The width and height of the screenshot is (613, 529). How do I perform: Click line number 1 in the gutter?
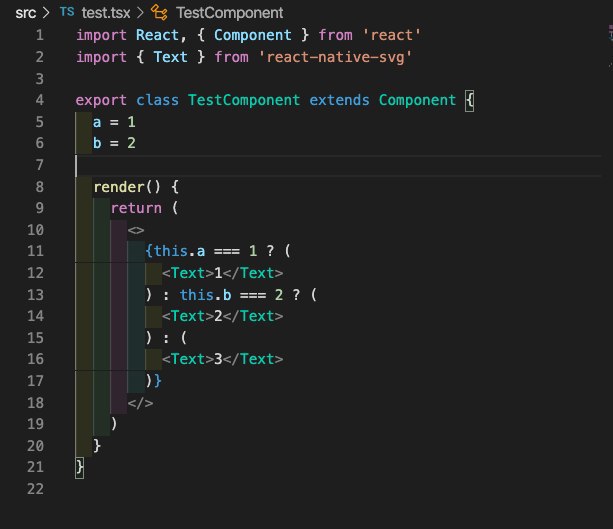pyautogui.click(x=39, y=35)
